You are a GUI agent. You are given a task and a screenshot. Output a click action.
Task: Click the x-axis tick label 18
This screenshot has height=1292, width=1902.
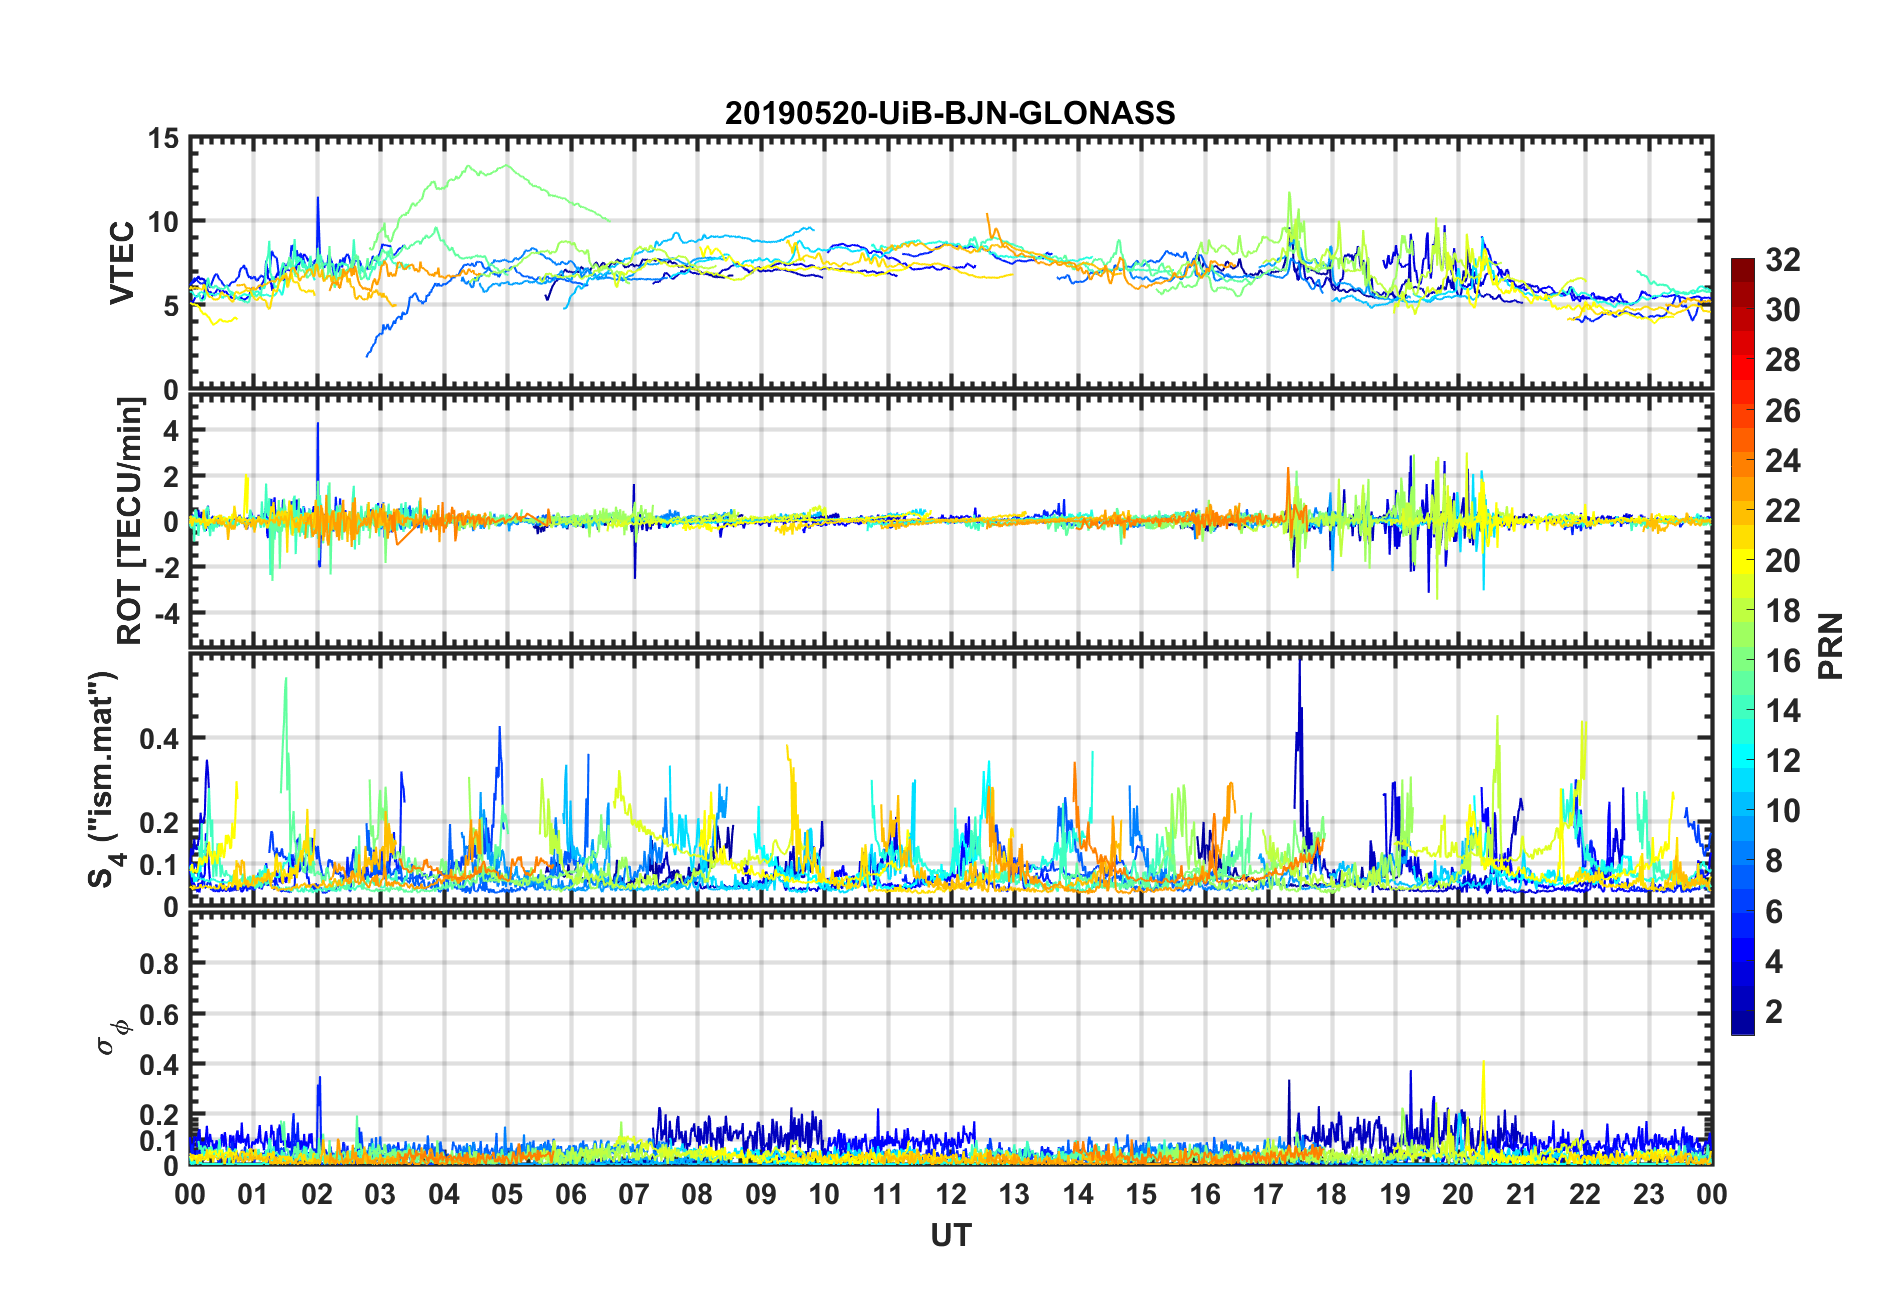tap(1332, 1194)
